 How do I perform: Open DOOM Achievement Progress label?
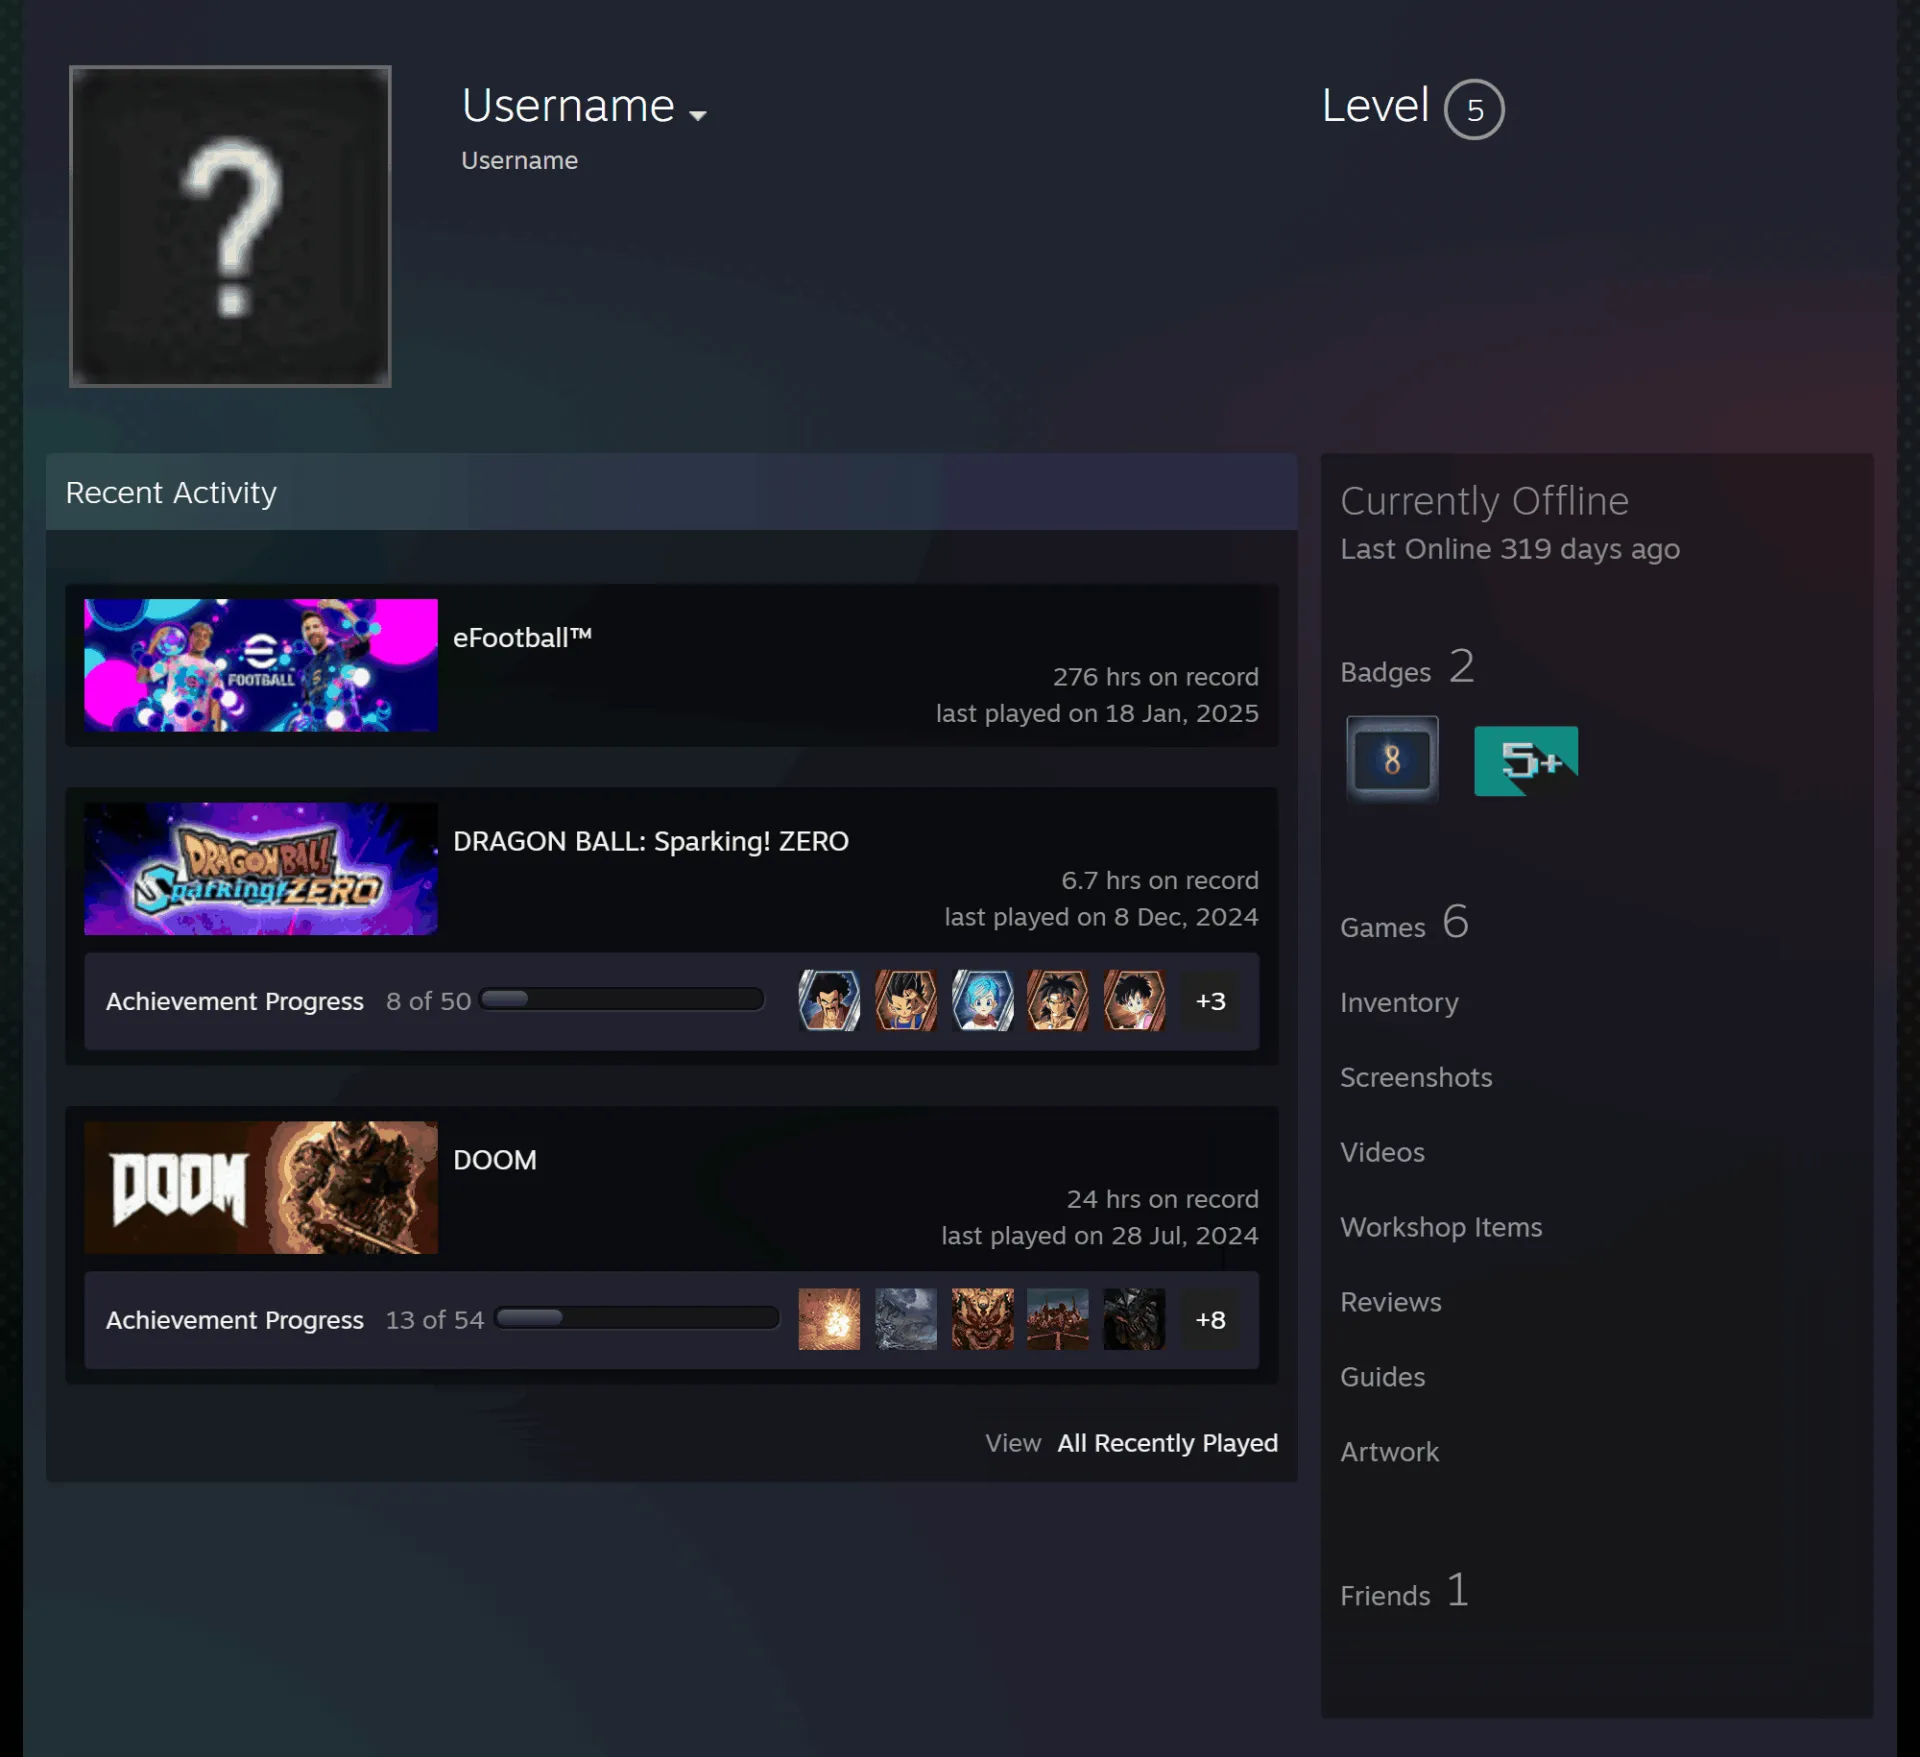coord(235,1320)
